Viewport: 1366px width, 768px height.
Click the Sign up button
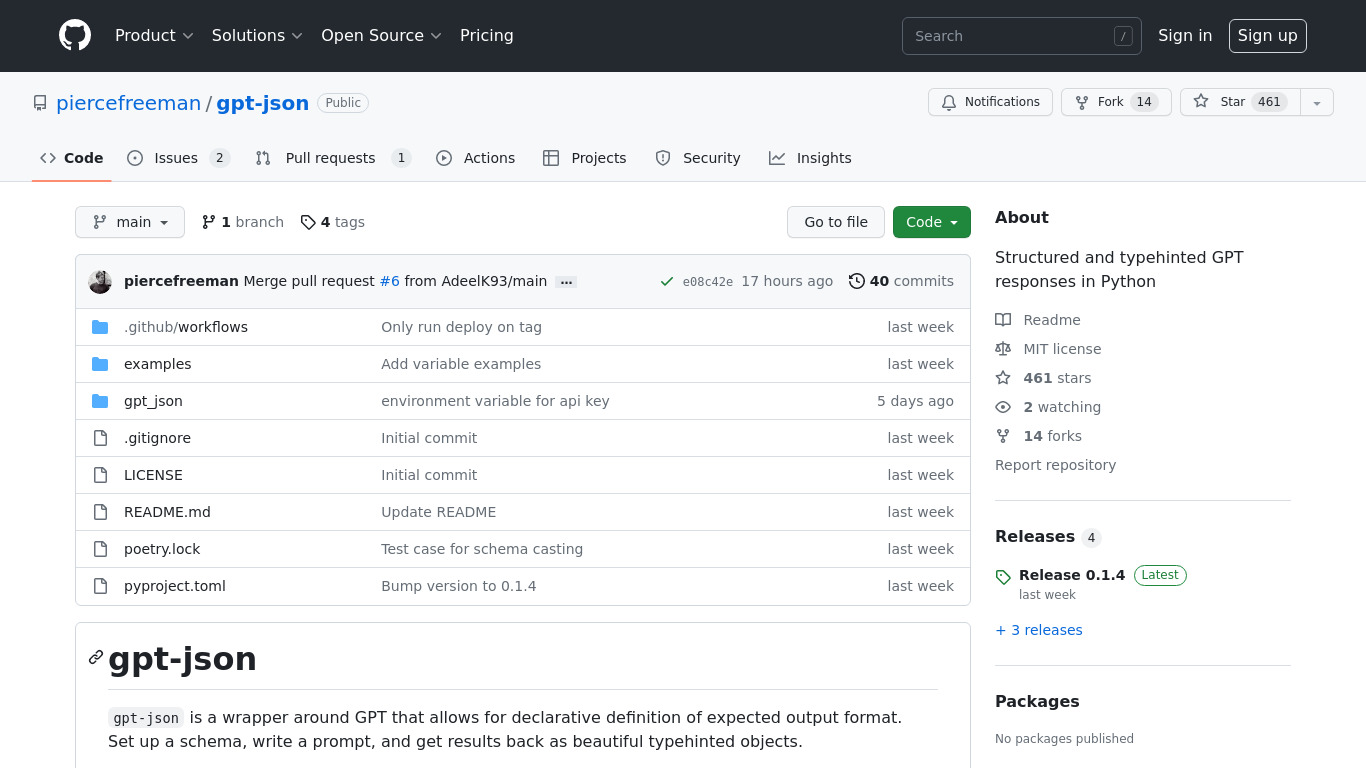click(1267, 35)
